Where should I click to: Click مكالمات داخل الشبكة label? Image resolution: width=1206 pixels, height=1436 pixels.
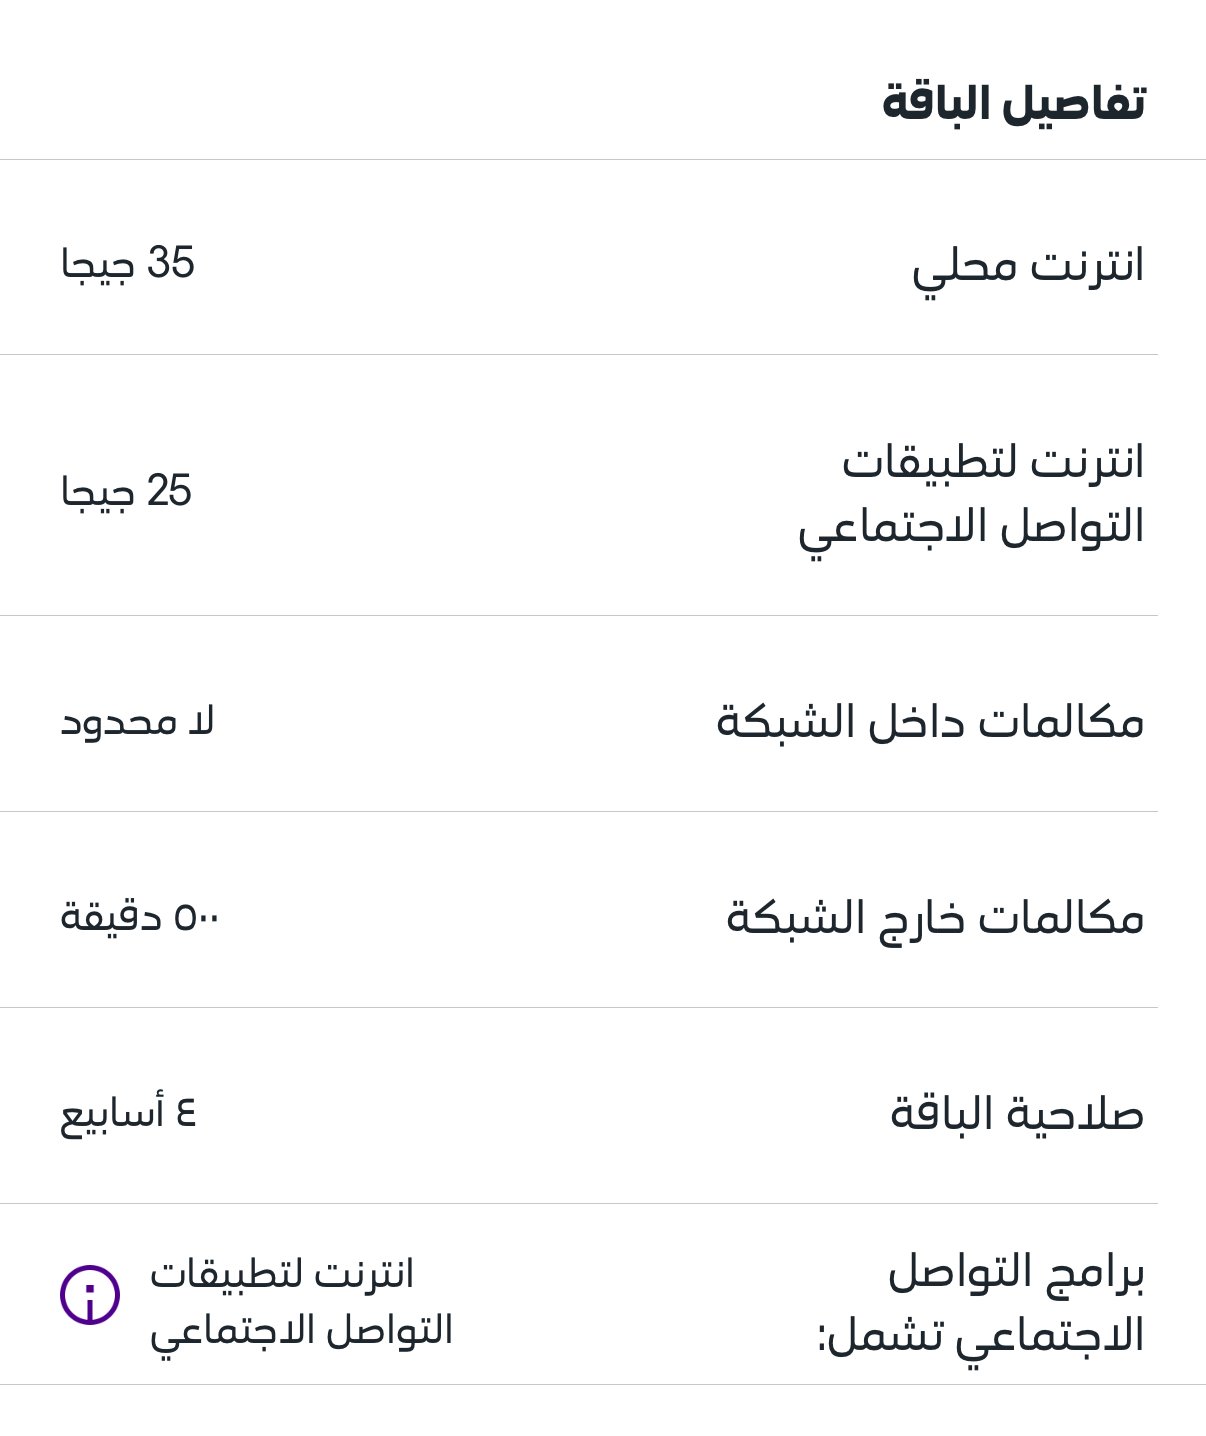(930, 722)
